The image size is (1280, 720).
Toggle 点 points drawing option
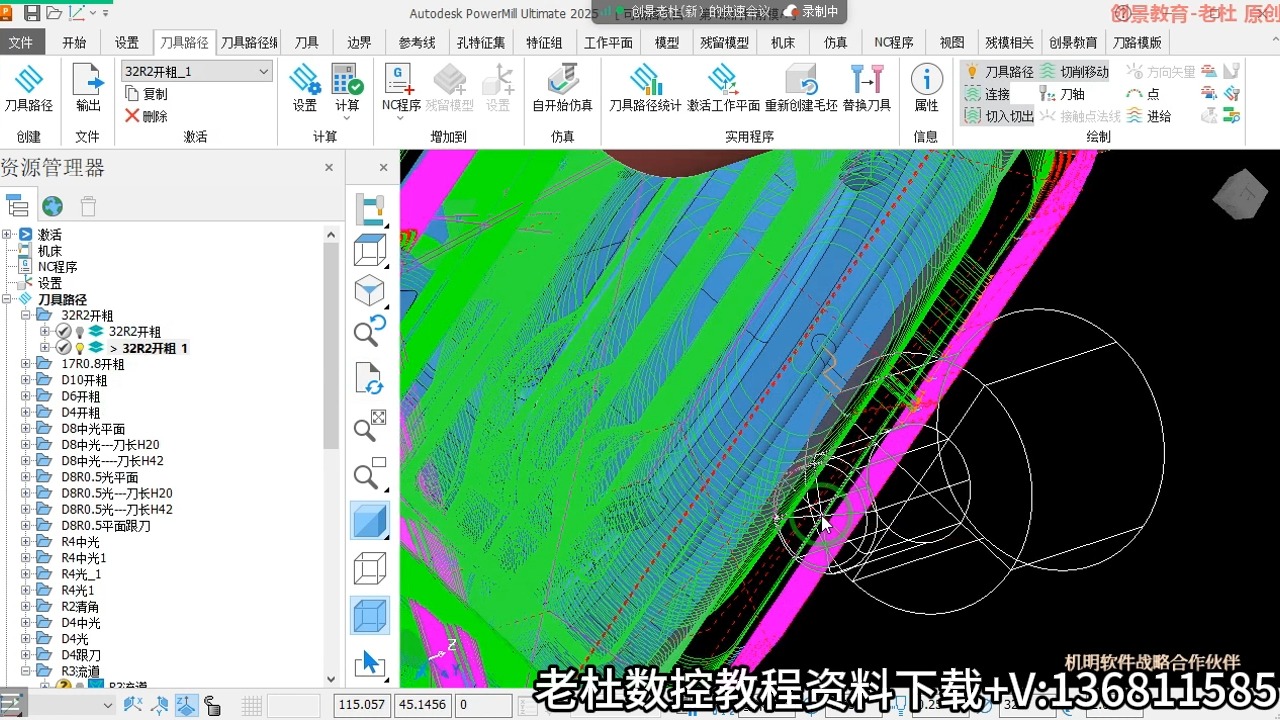[1142, 93]
